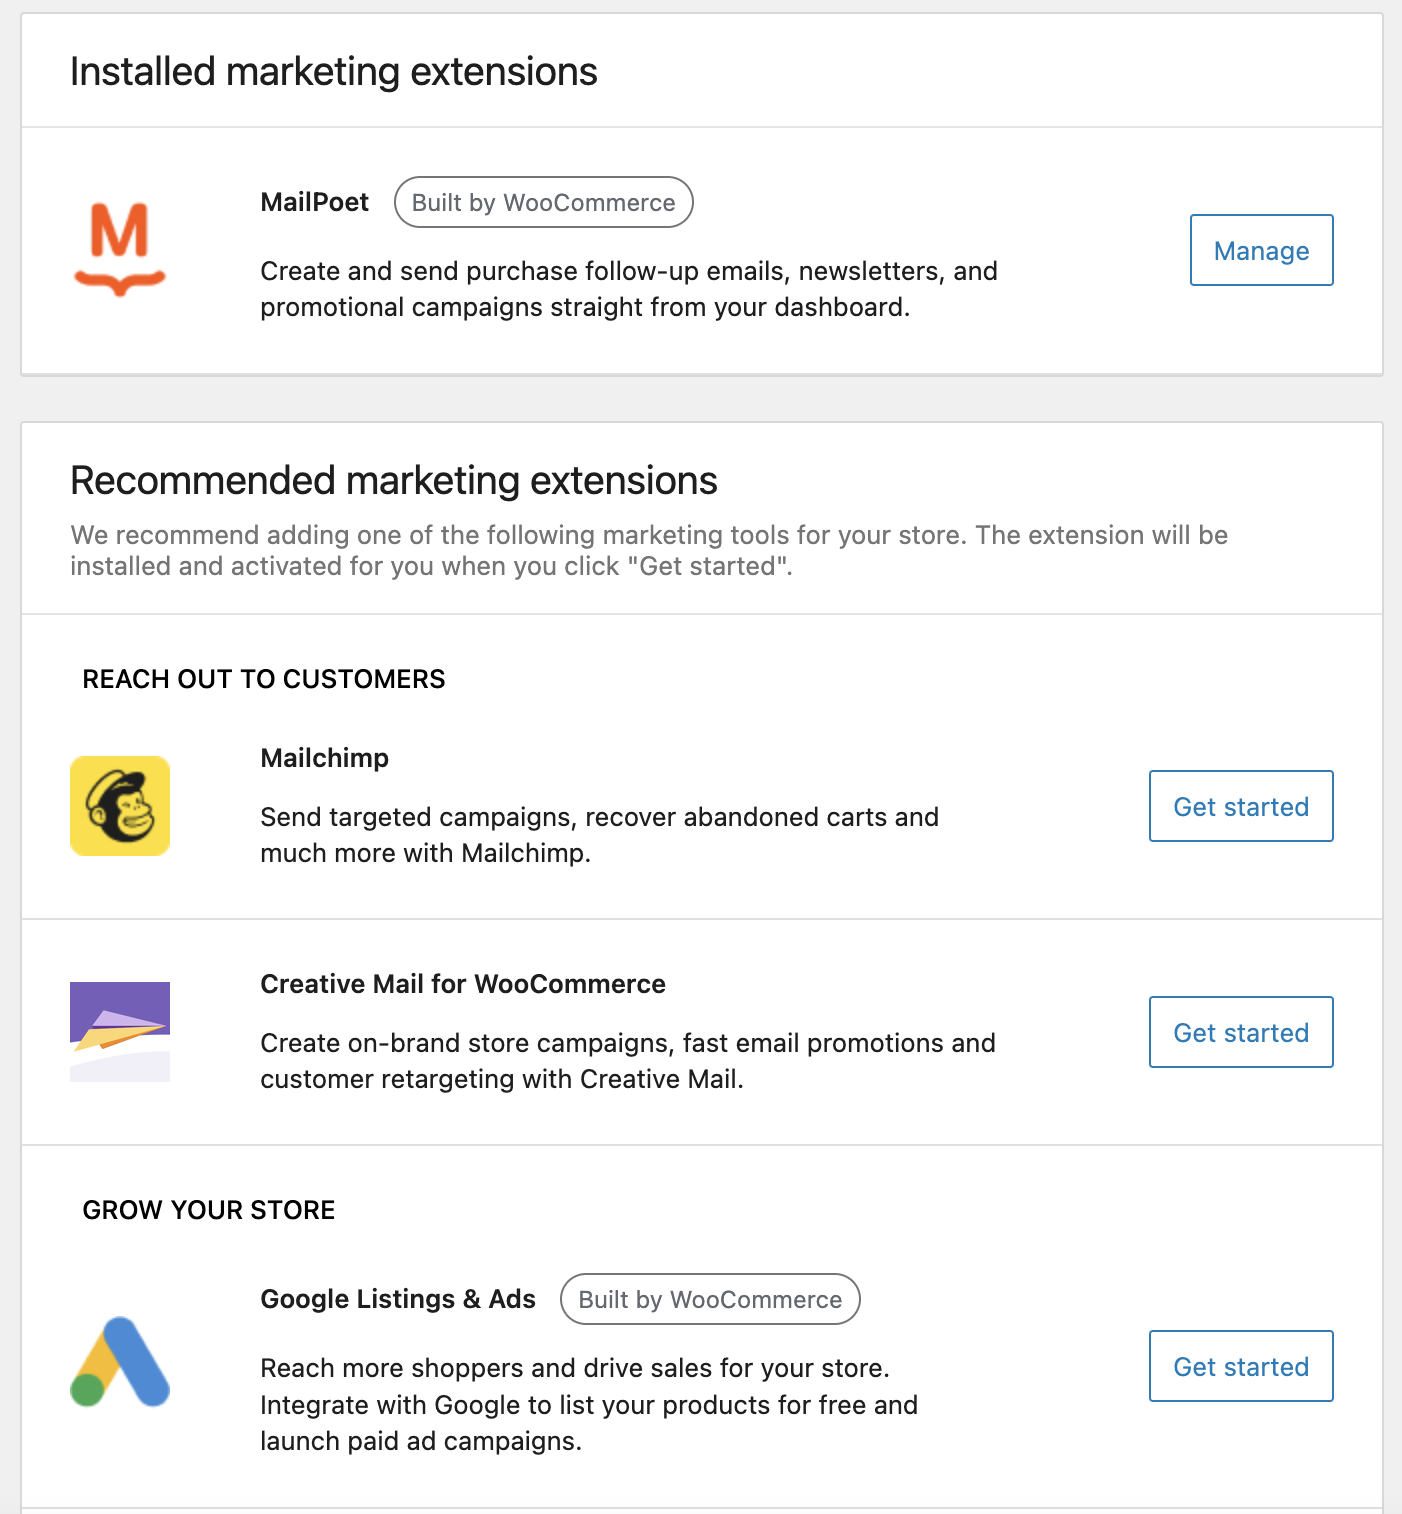
Task: Click the Google Listings & Ads title
Action: pos(397,1299)
